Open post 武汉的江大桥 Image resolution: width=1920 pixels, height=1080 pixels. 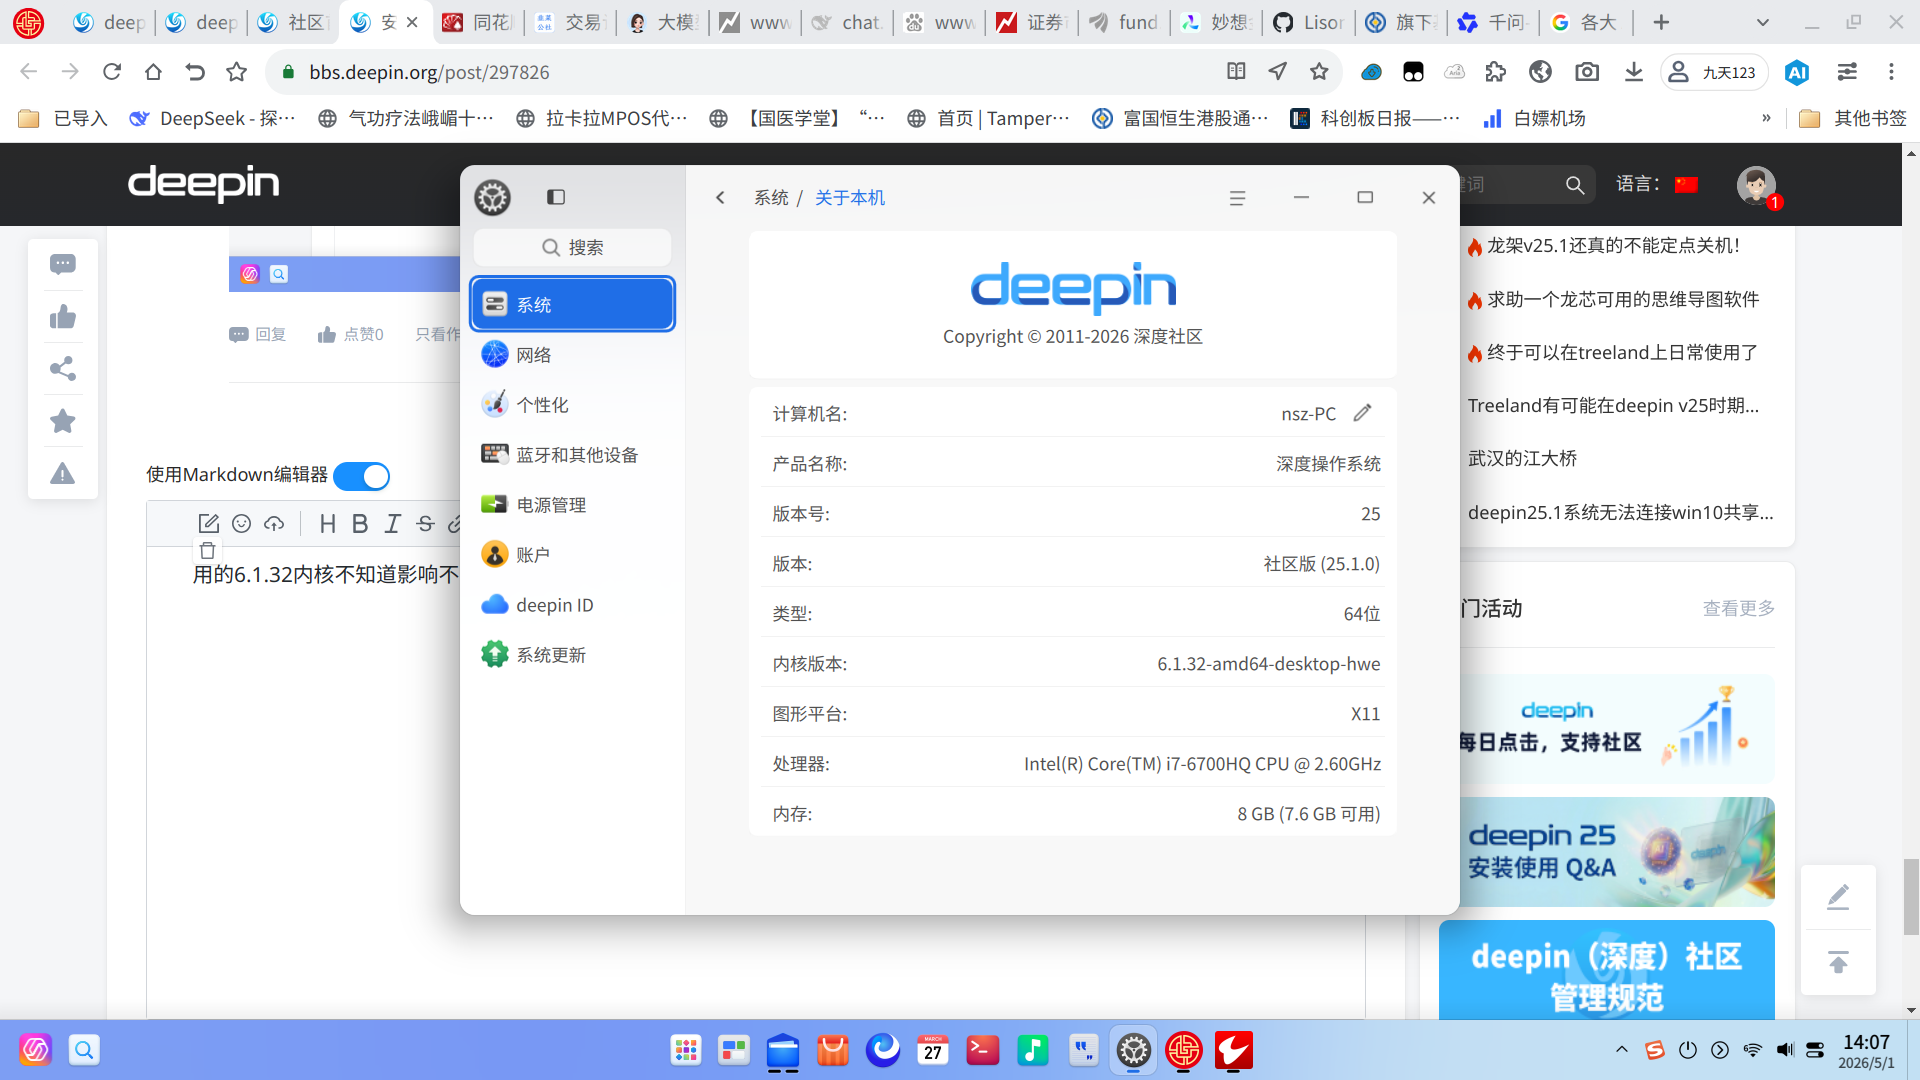pos(1522,458)
